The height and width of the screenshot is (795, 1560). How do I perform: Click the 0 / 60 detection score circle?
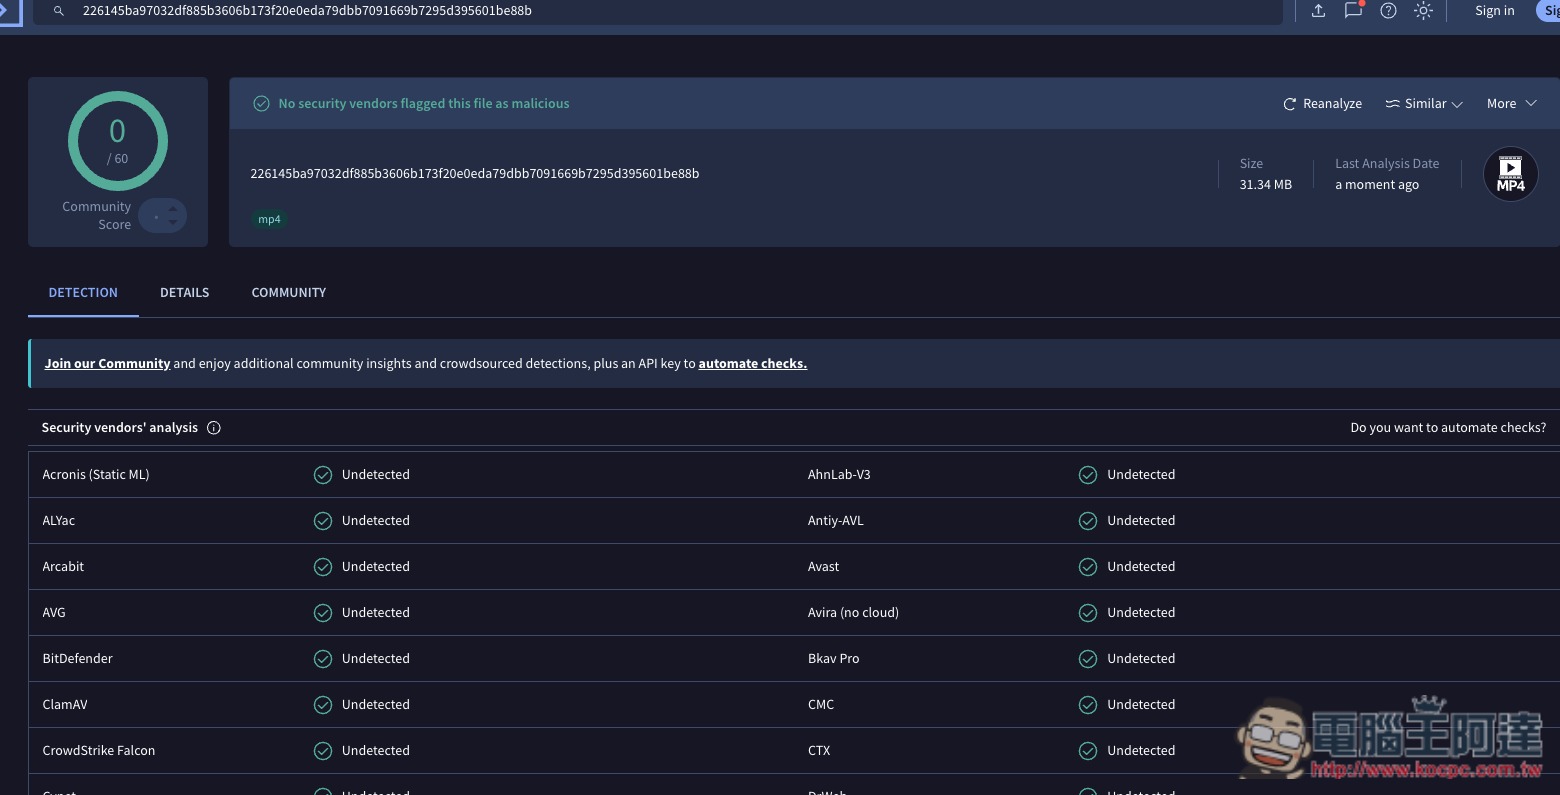click(118, 141)
